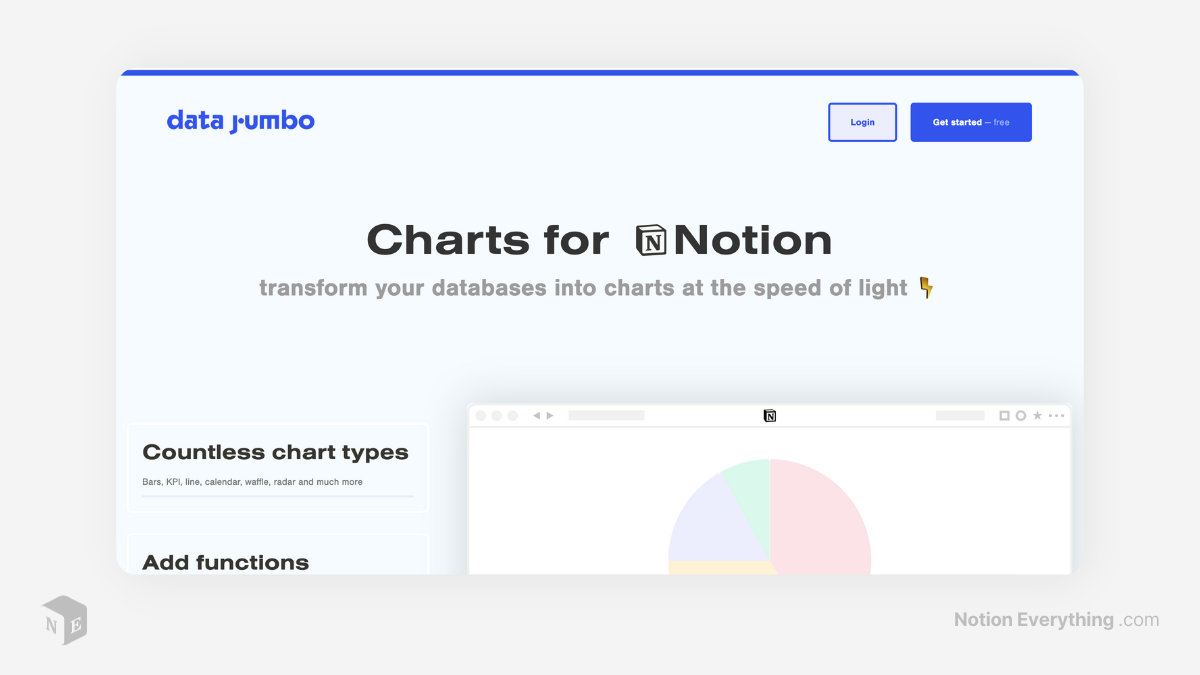Screen dimensions: 1200x675
Task: Click the forward arrow in the browser mockup
Action: (x=549, y=415)
